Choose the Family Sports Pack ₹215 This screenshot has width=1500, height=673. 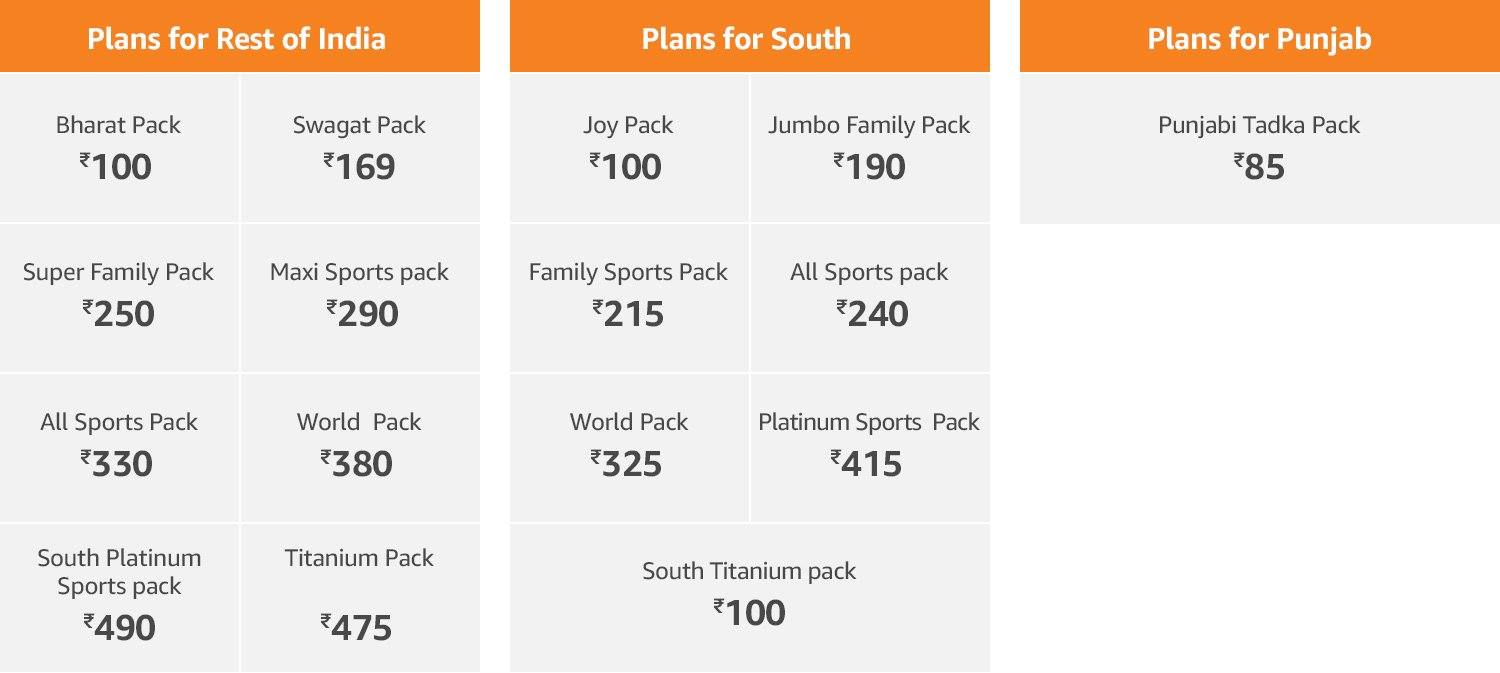click(629, 298)
